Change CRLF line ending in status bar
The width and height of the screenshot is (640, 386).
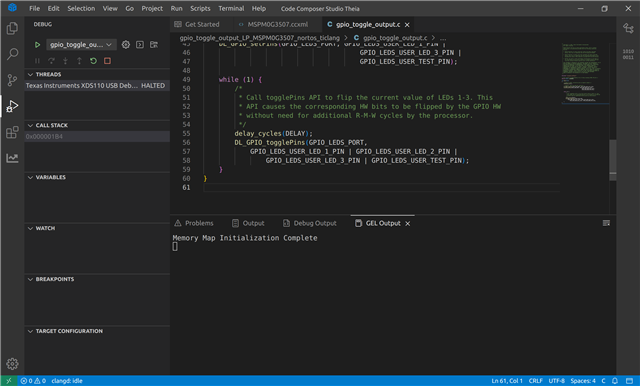tap(536, 381)
